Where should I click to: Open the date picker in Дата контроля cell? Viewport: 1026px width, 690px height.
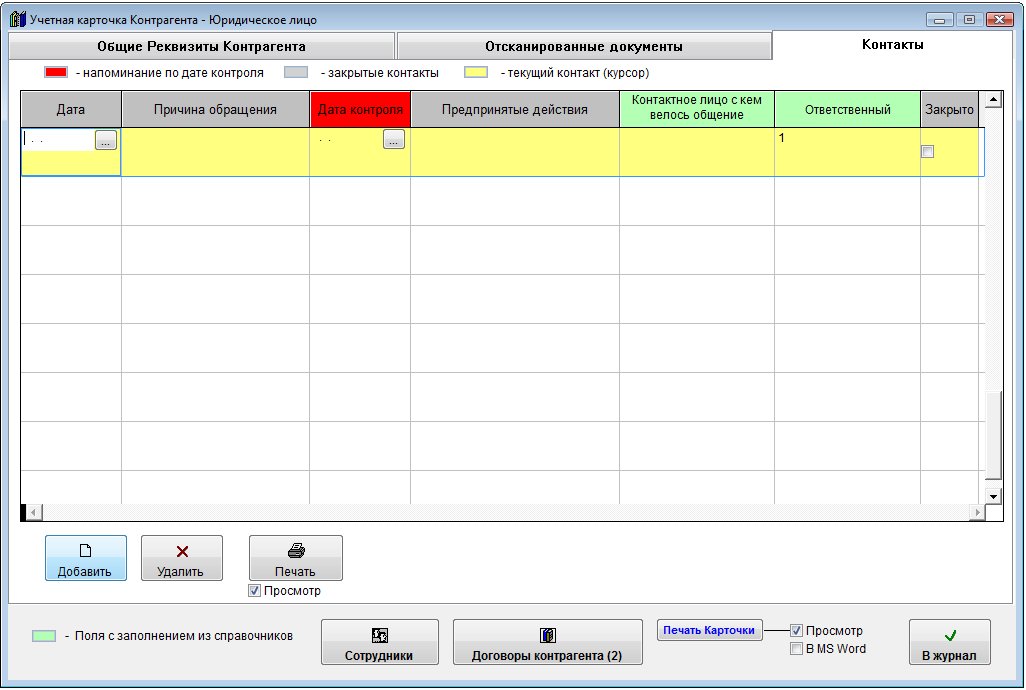tap(394, 139)
